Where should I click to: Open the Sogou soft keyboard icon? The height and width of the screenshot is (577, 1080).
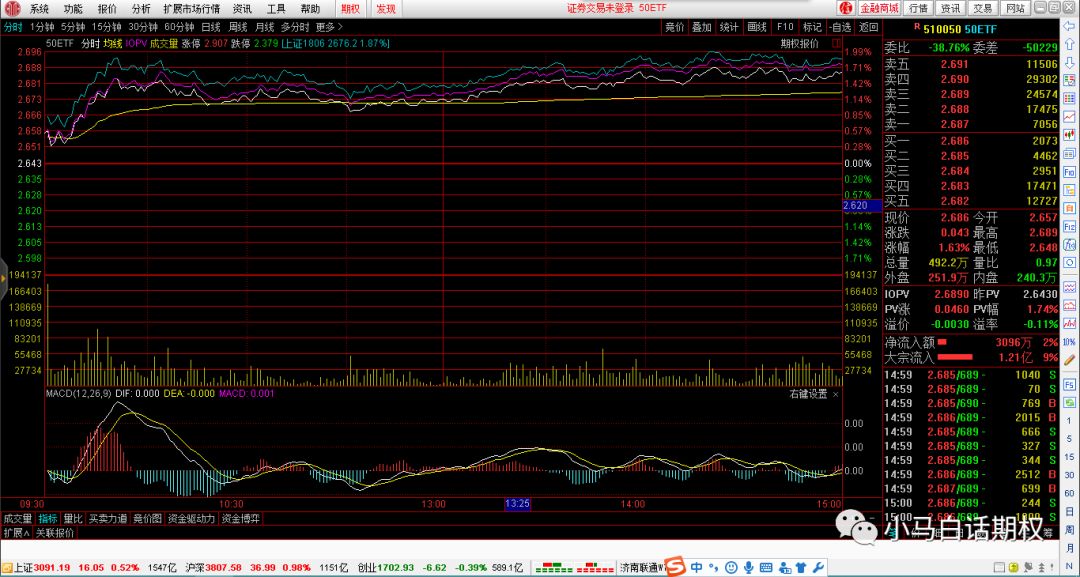pos(766,568)
